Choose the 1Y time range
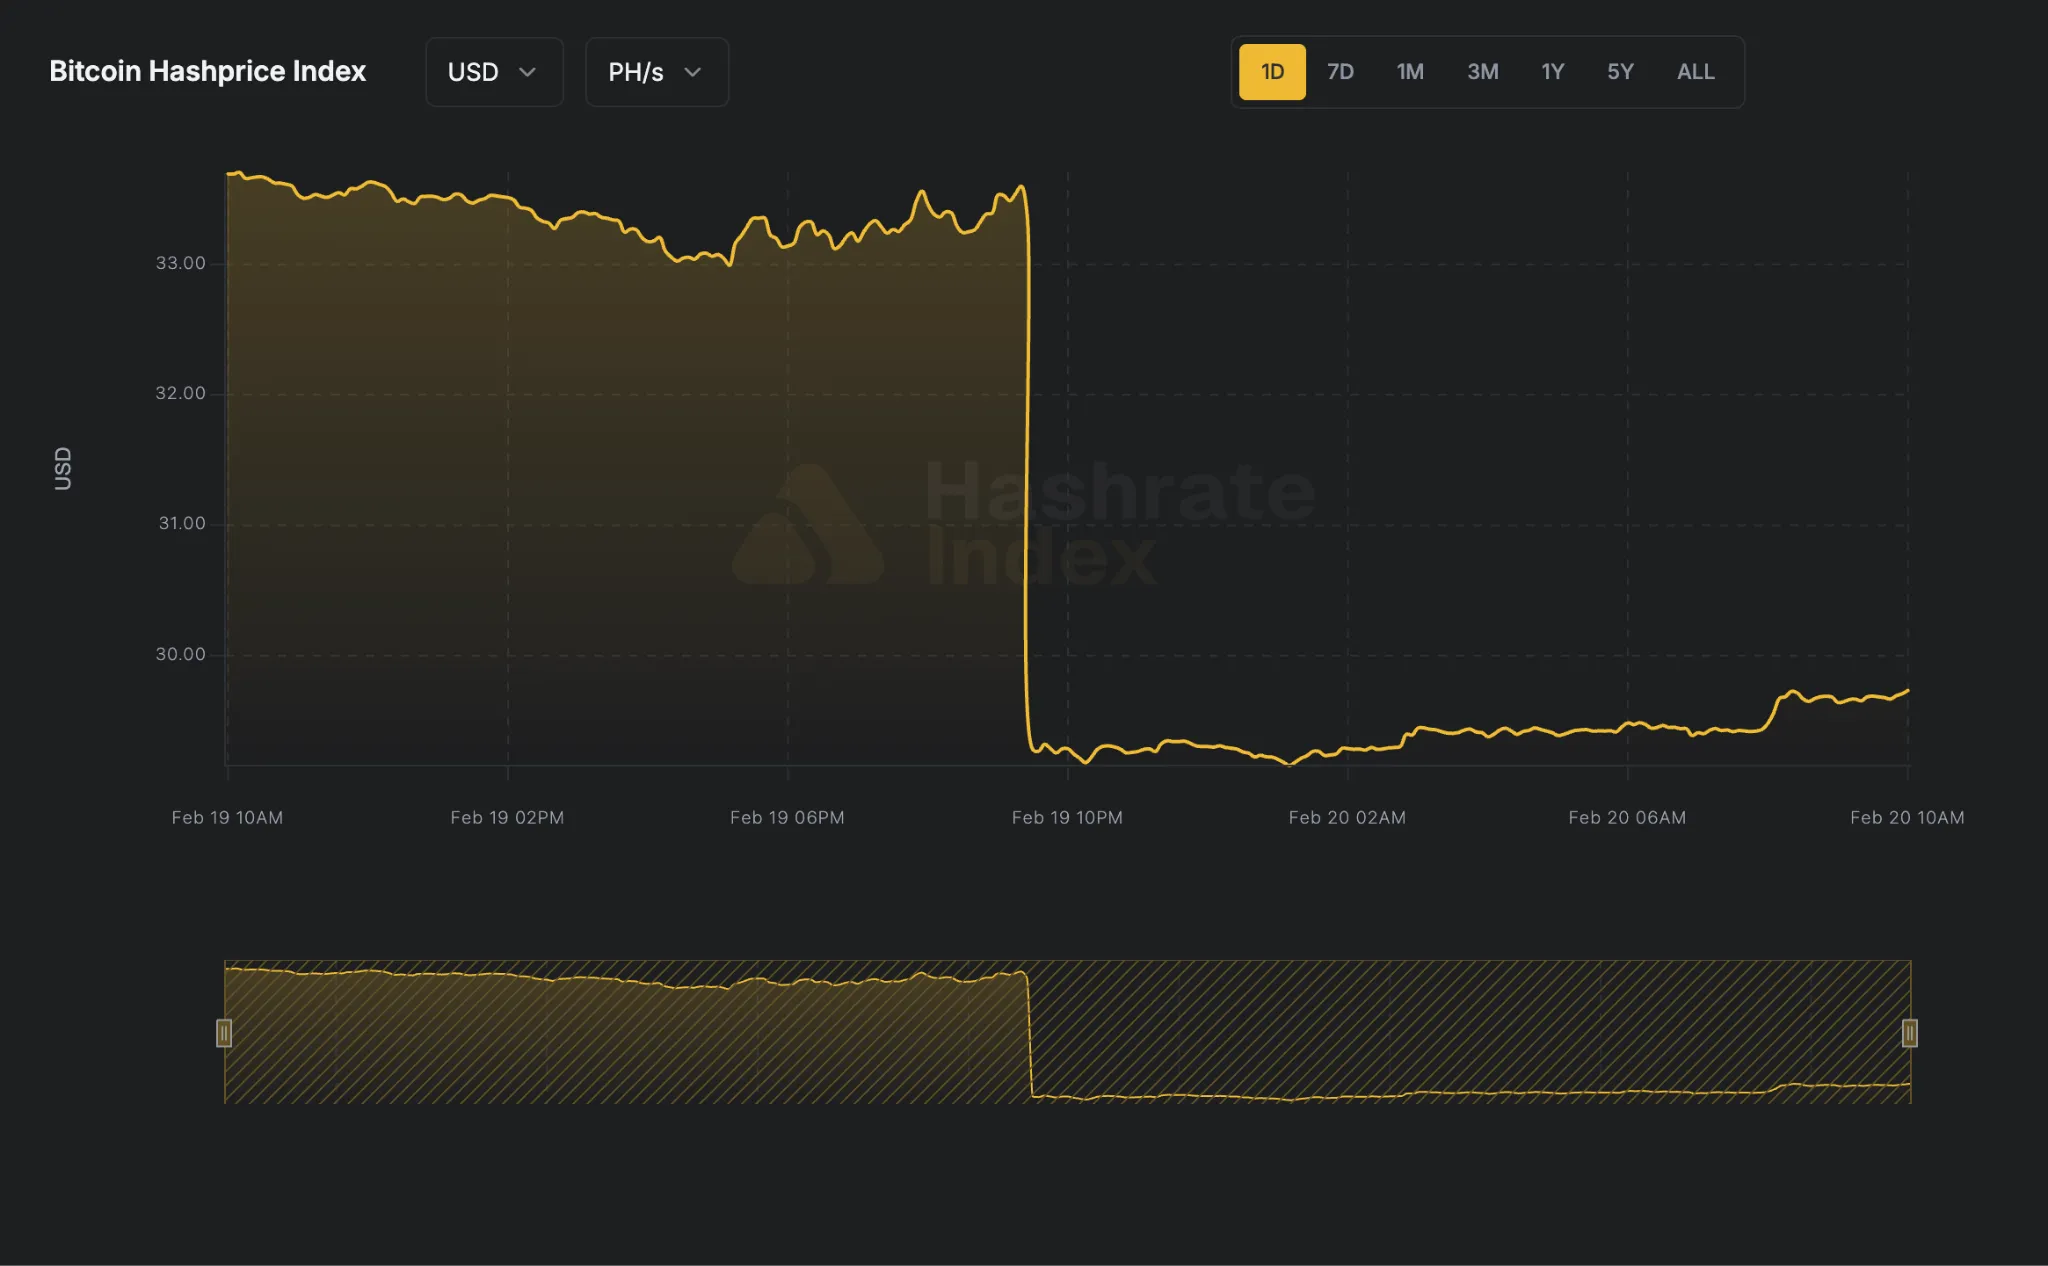This screenshot has height=1266, width=2048. (1552, 72)
